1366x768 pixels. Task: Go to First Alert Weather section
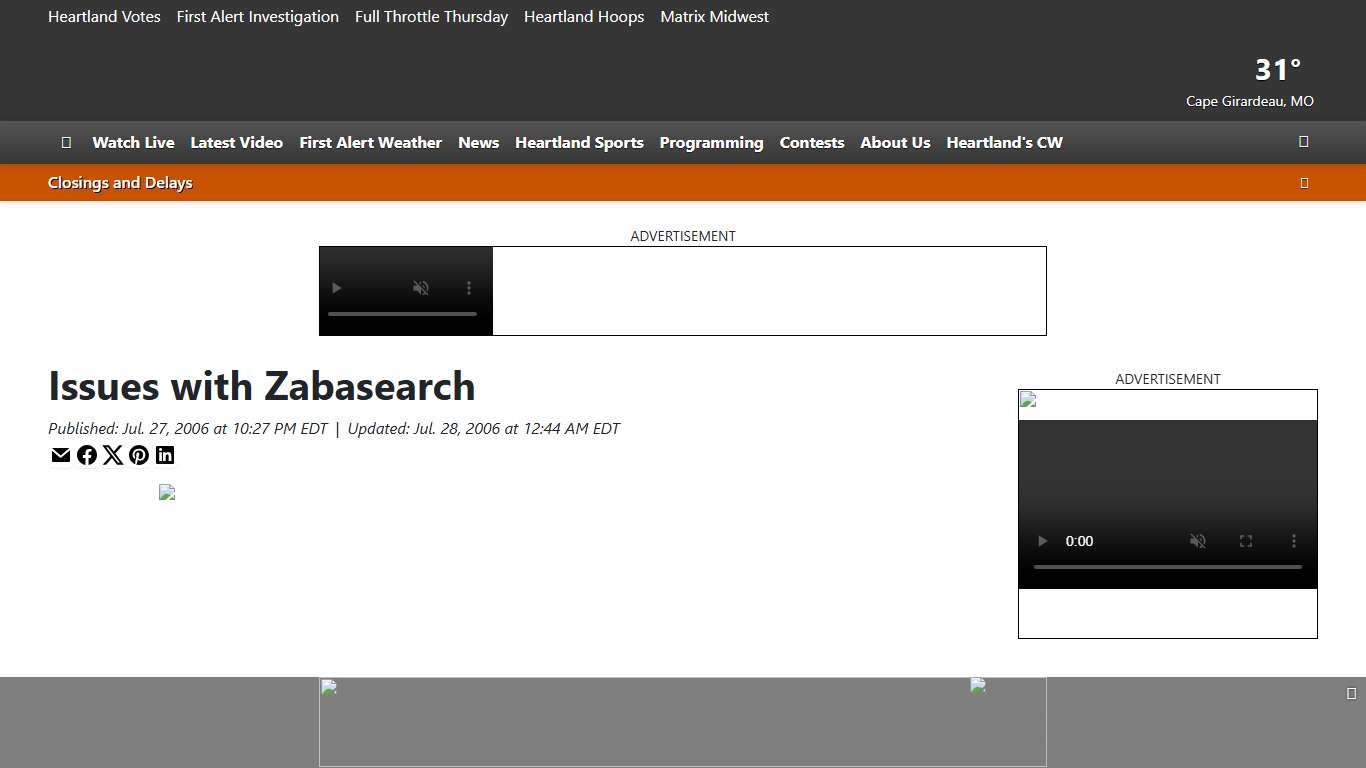[370, 142]
